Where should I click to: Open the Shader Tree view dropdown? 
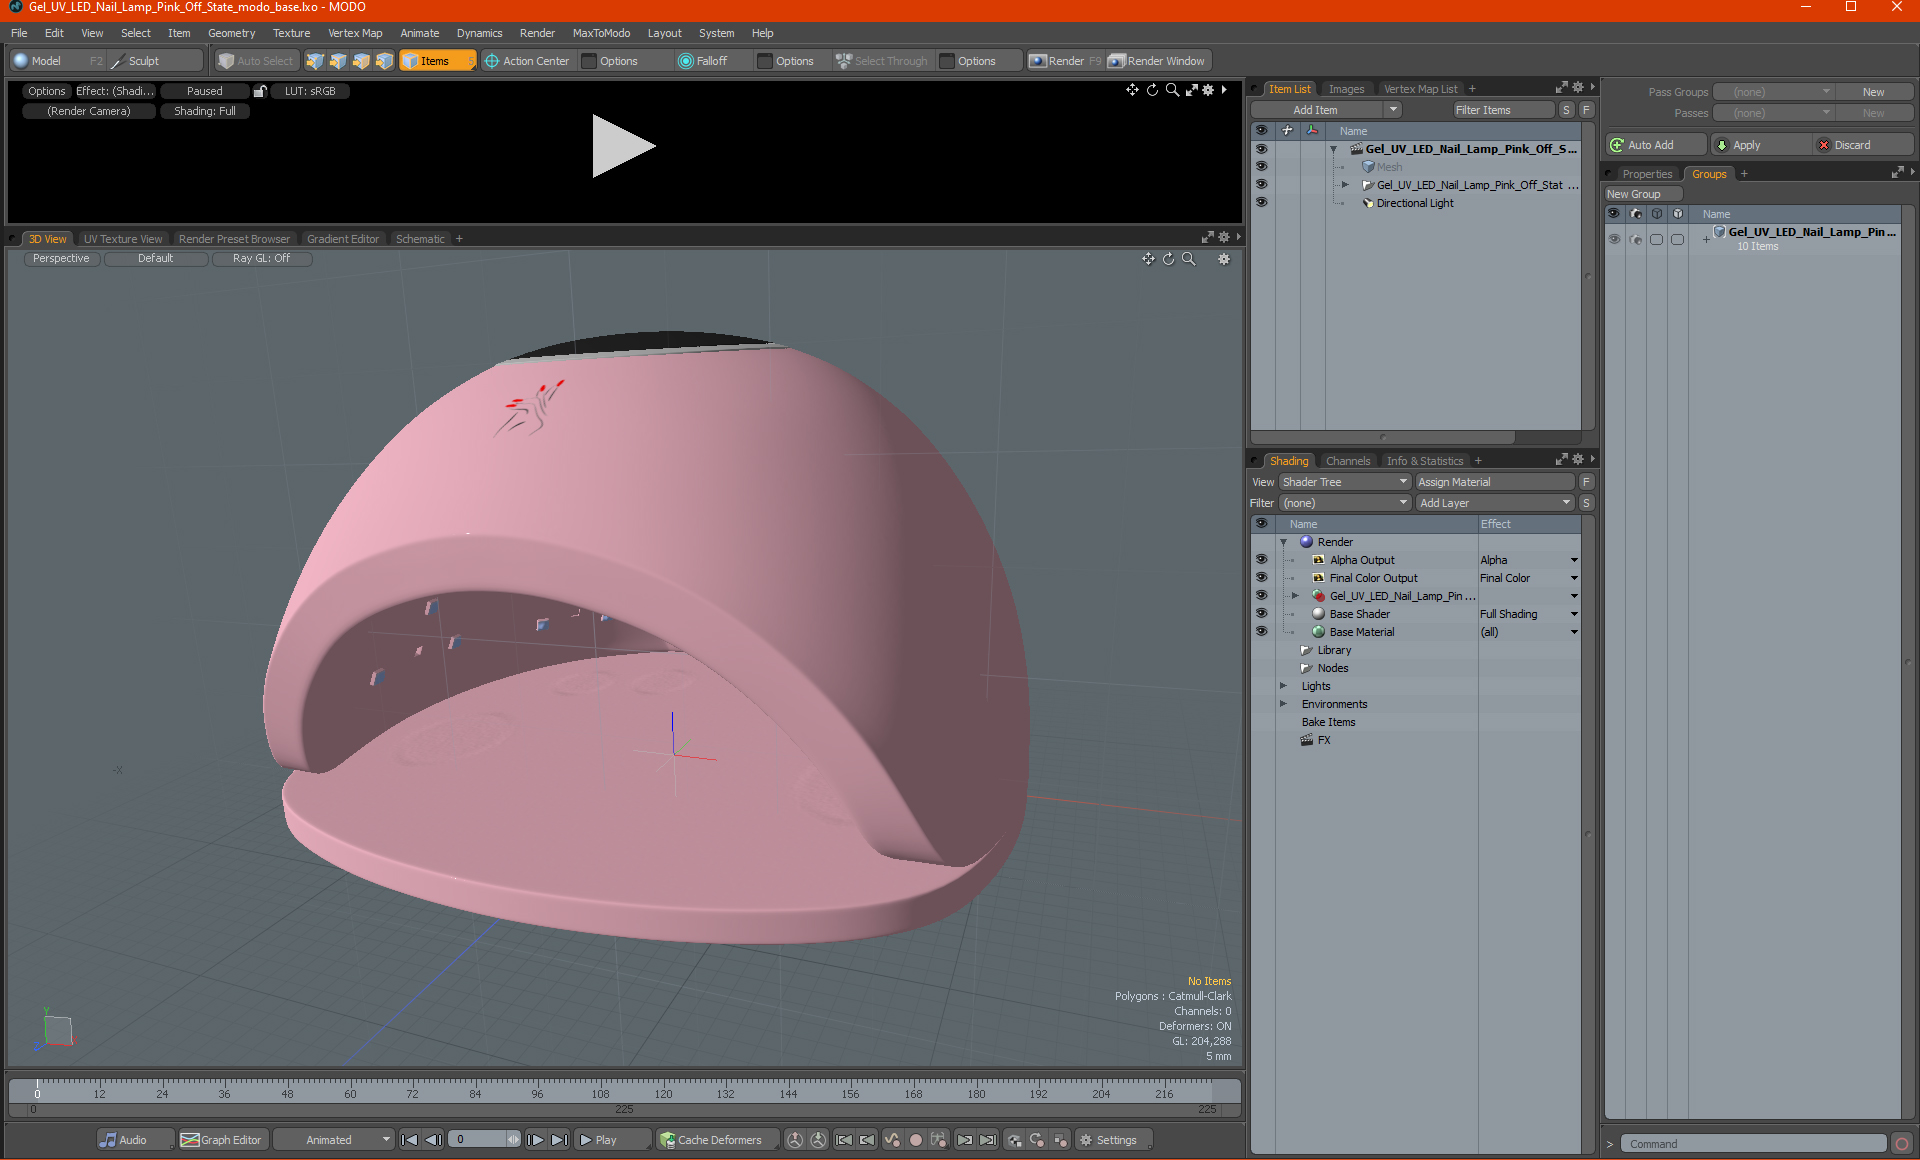(1344, 482)
